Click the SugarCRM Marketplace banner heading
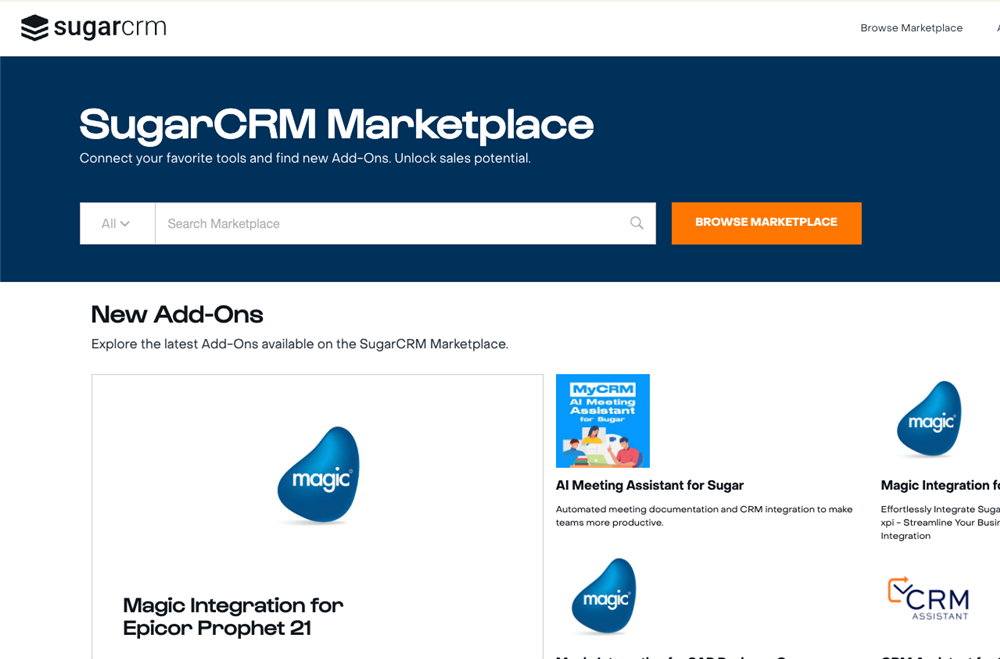Viewport: 1000px width, 659px height. (x=336, y=125)
